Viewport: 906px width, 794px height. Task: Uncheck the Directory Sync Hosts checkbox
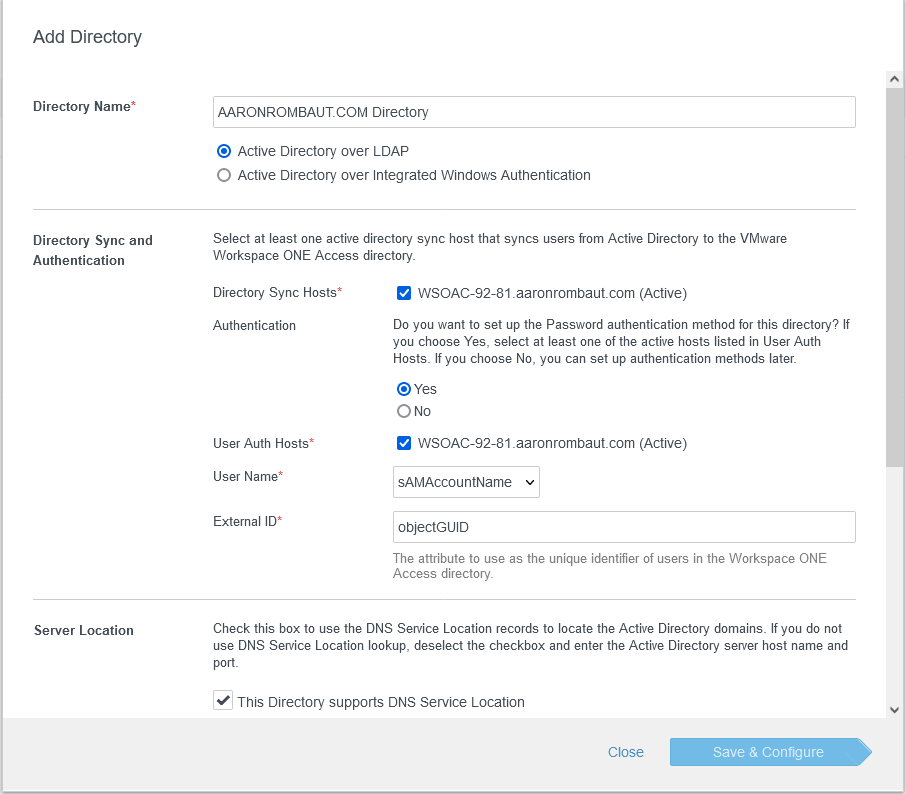pos(404,293)
